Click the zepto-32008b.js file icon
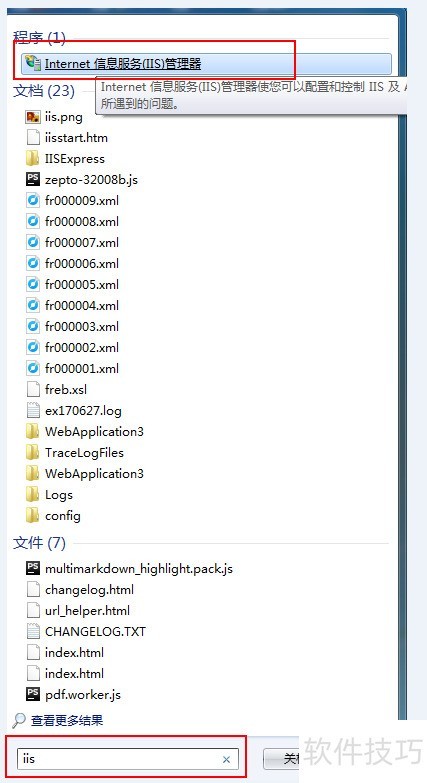This screenshot has height=783, width=427. (x=32, y=179)
